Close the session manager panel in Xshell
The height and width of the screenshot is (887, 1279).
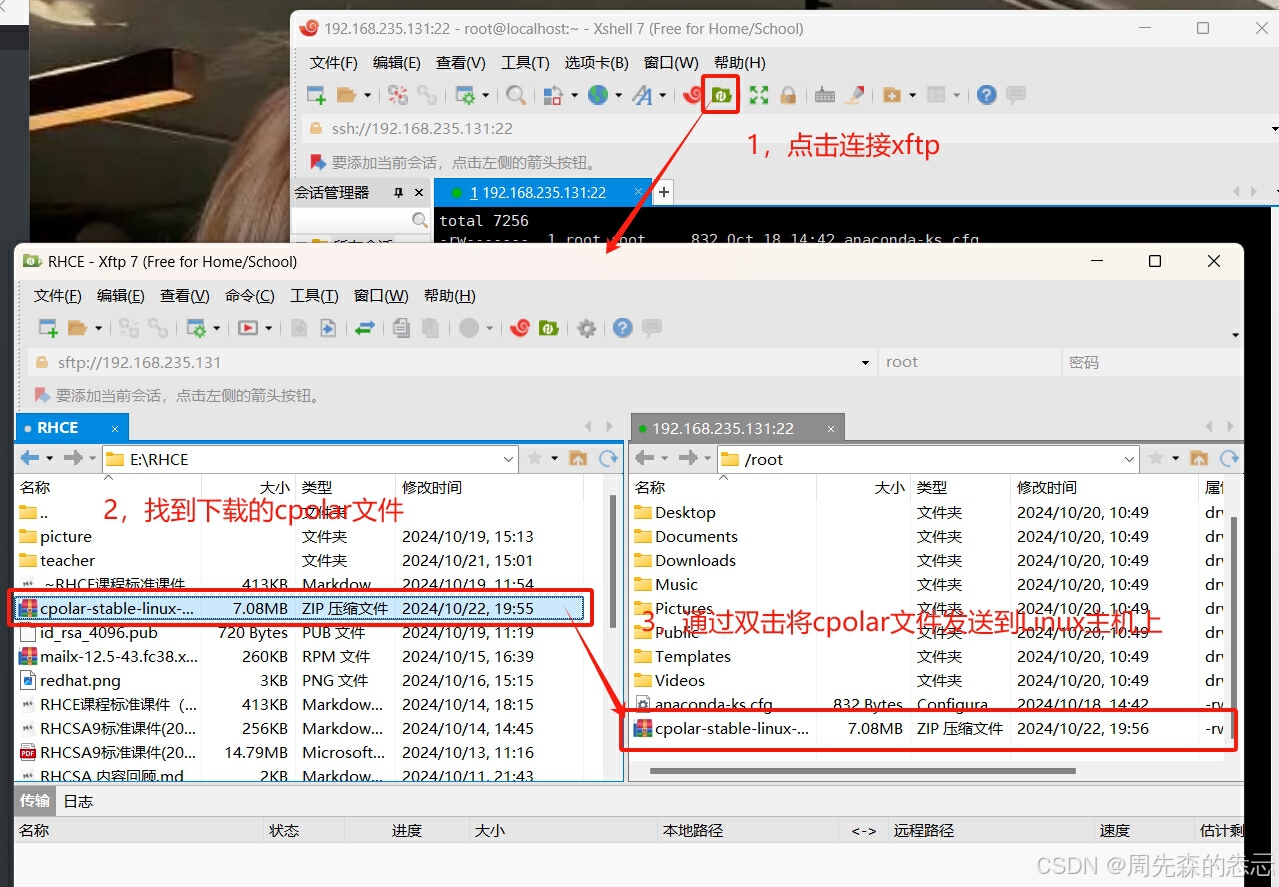click(419, 192)
